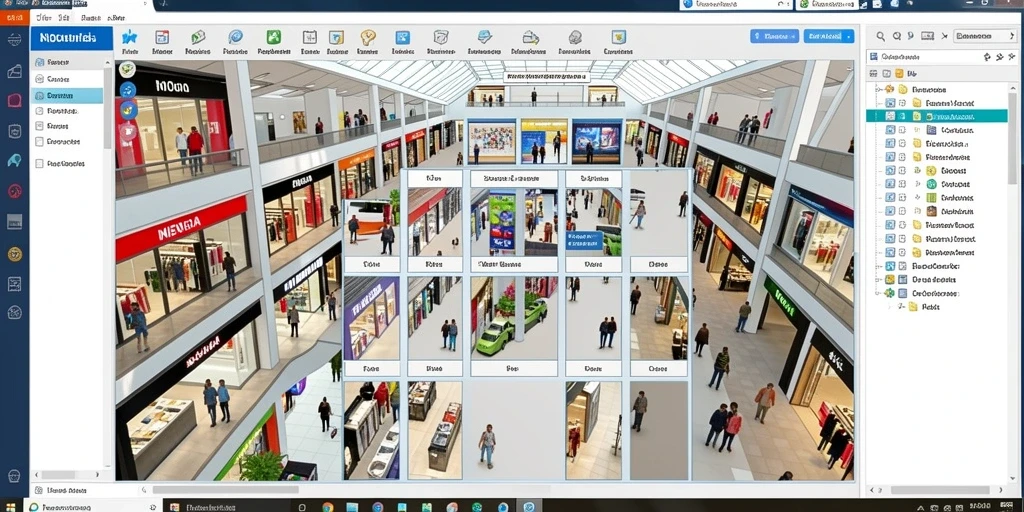Collapse the top-level folder node in the tree
The height and width of the screenshot is (512, 1024).
(880, 89)
